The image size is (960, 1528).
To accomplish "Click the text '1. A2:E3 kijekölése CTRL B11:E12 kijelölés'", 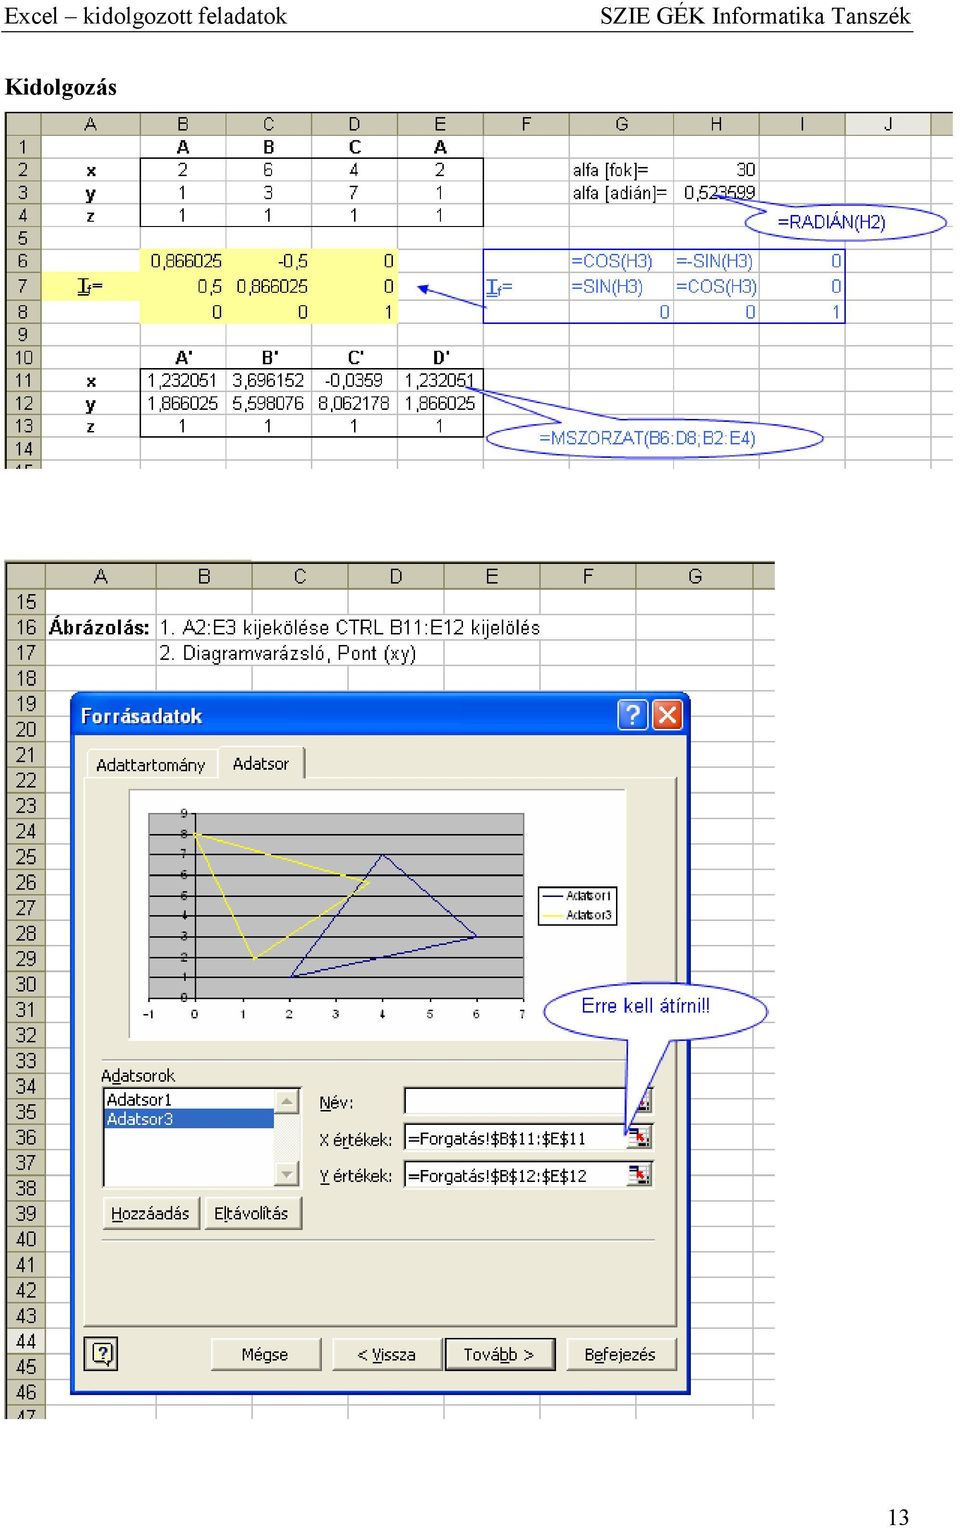I will pos(350,627).
